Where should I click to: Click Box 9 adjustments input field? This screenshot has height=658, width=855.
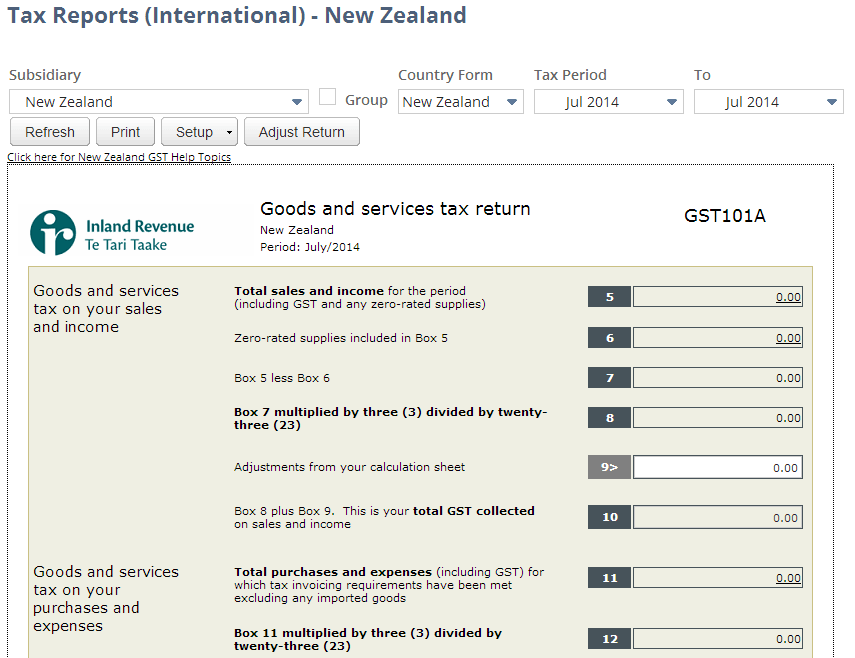(x=718, y=467)
